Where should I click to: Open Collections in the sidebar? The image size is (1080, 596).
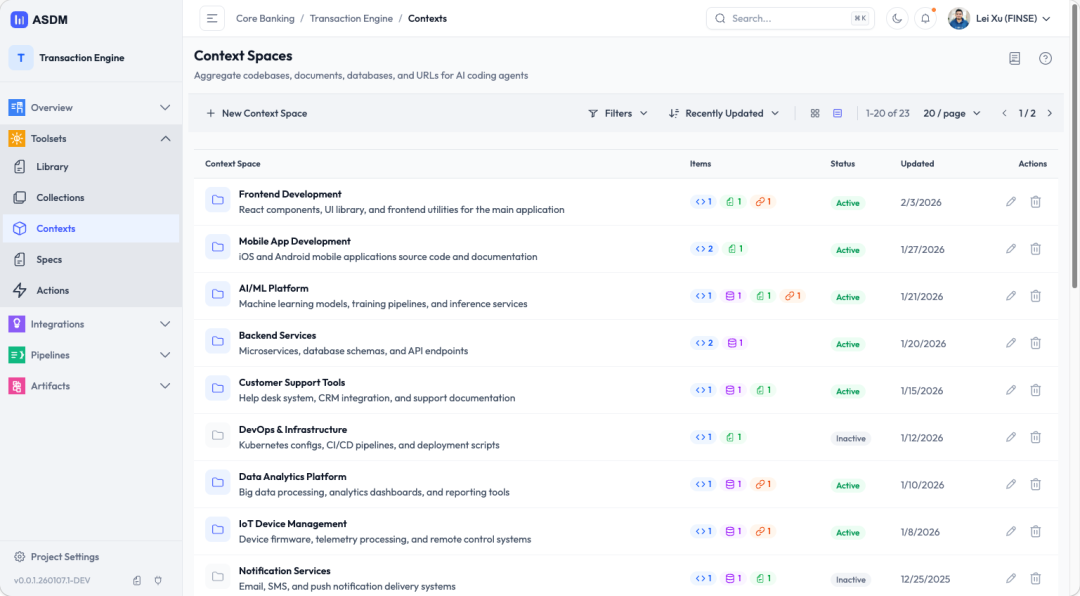click(x=91, y=198)
